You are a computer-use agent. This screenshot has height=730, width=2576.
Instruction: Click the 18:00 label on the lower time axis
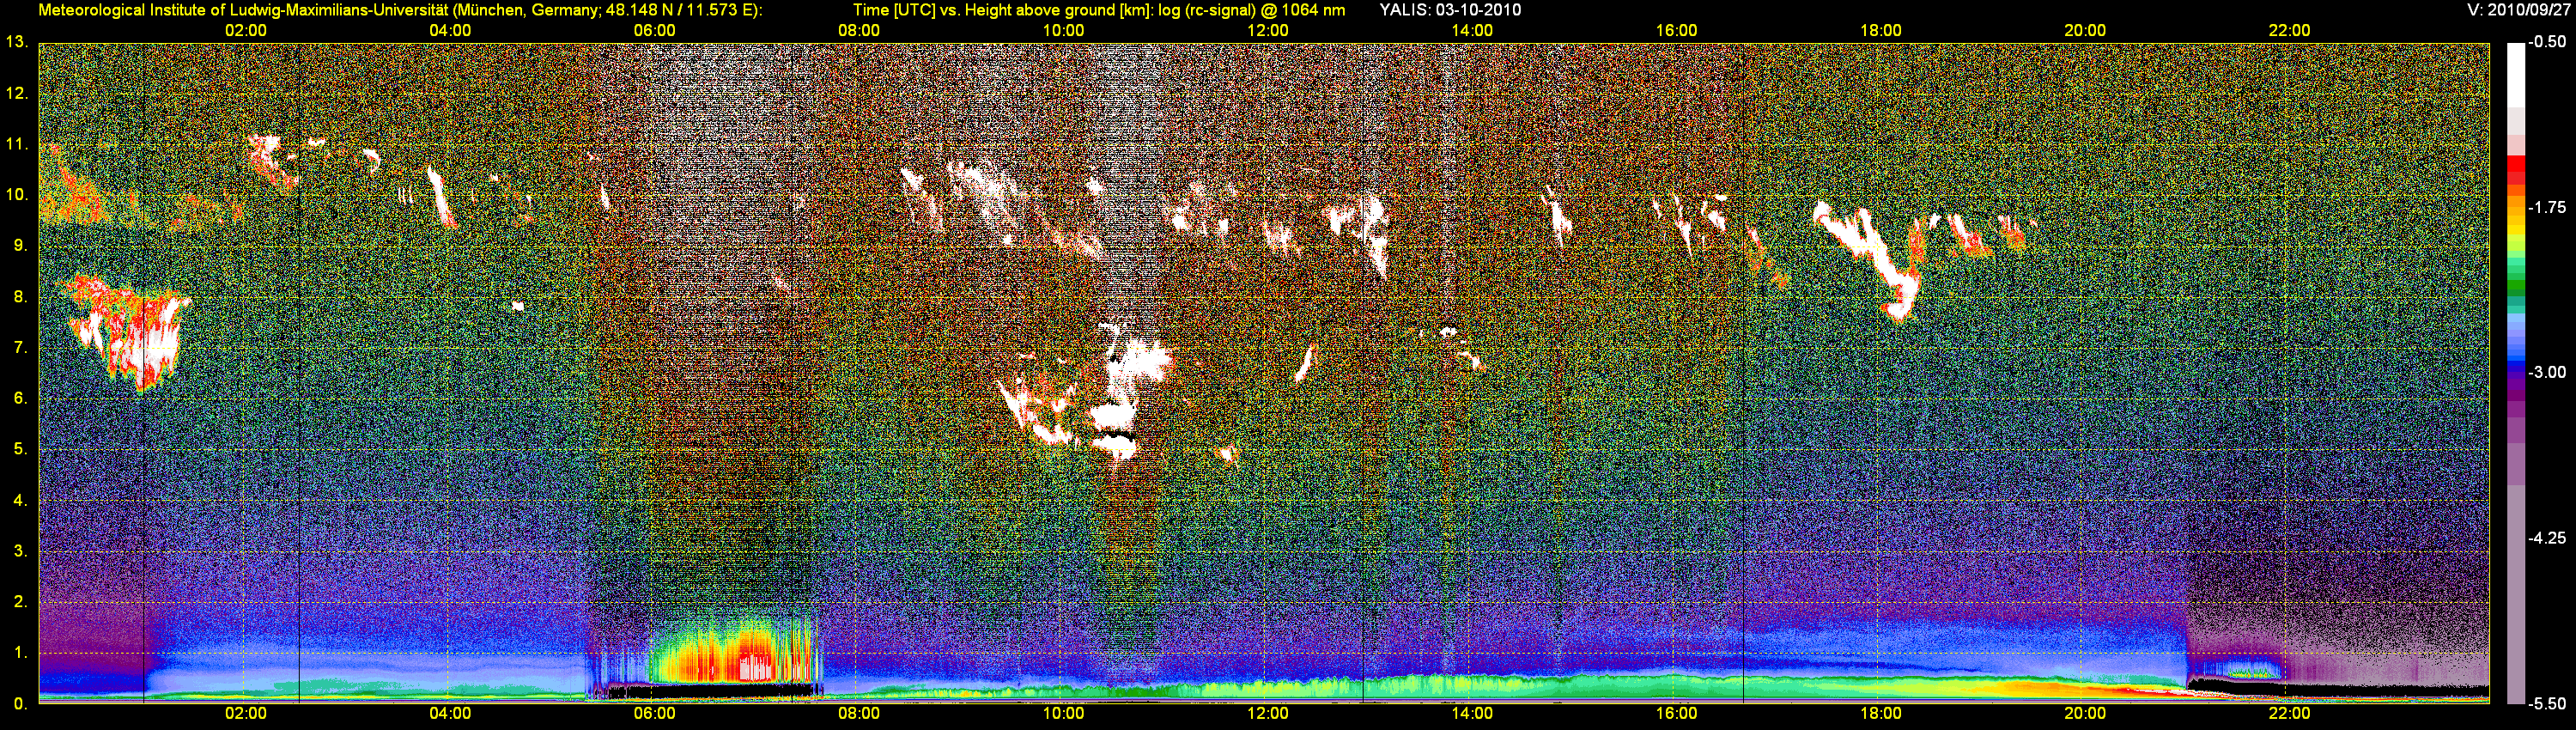[x=1881, y=714]
